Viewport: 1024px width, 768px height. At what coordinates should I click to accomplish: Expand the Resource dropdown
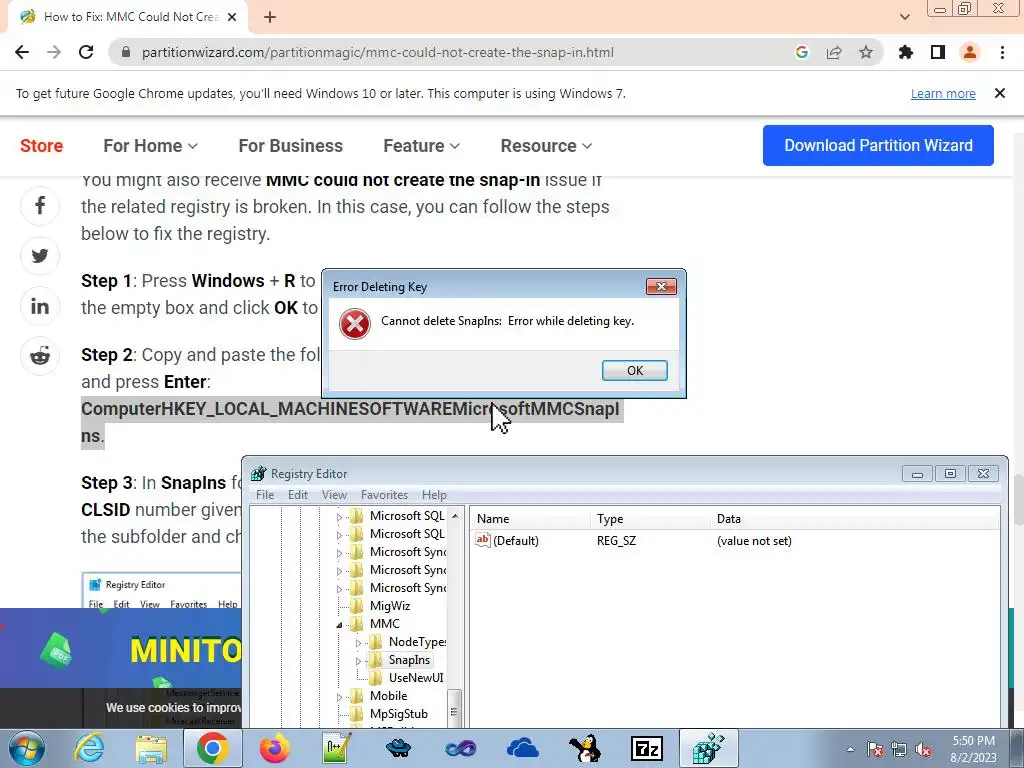coord(546,146)
